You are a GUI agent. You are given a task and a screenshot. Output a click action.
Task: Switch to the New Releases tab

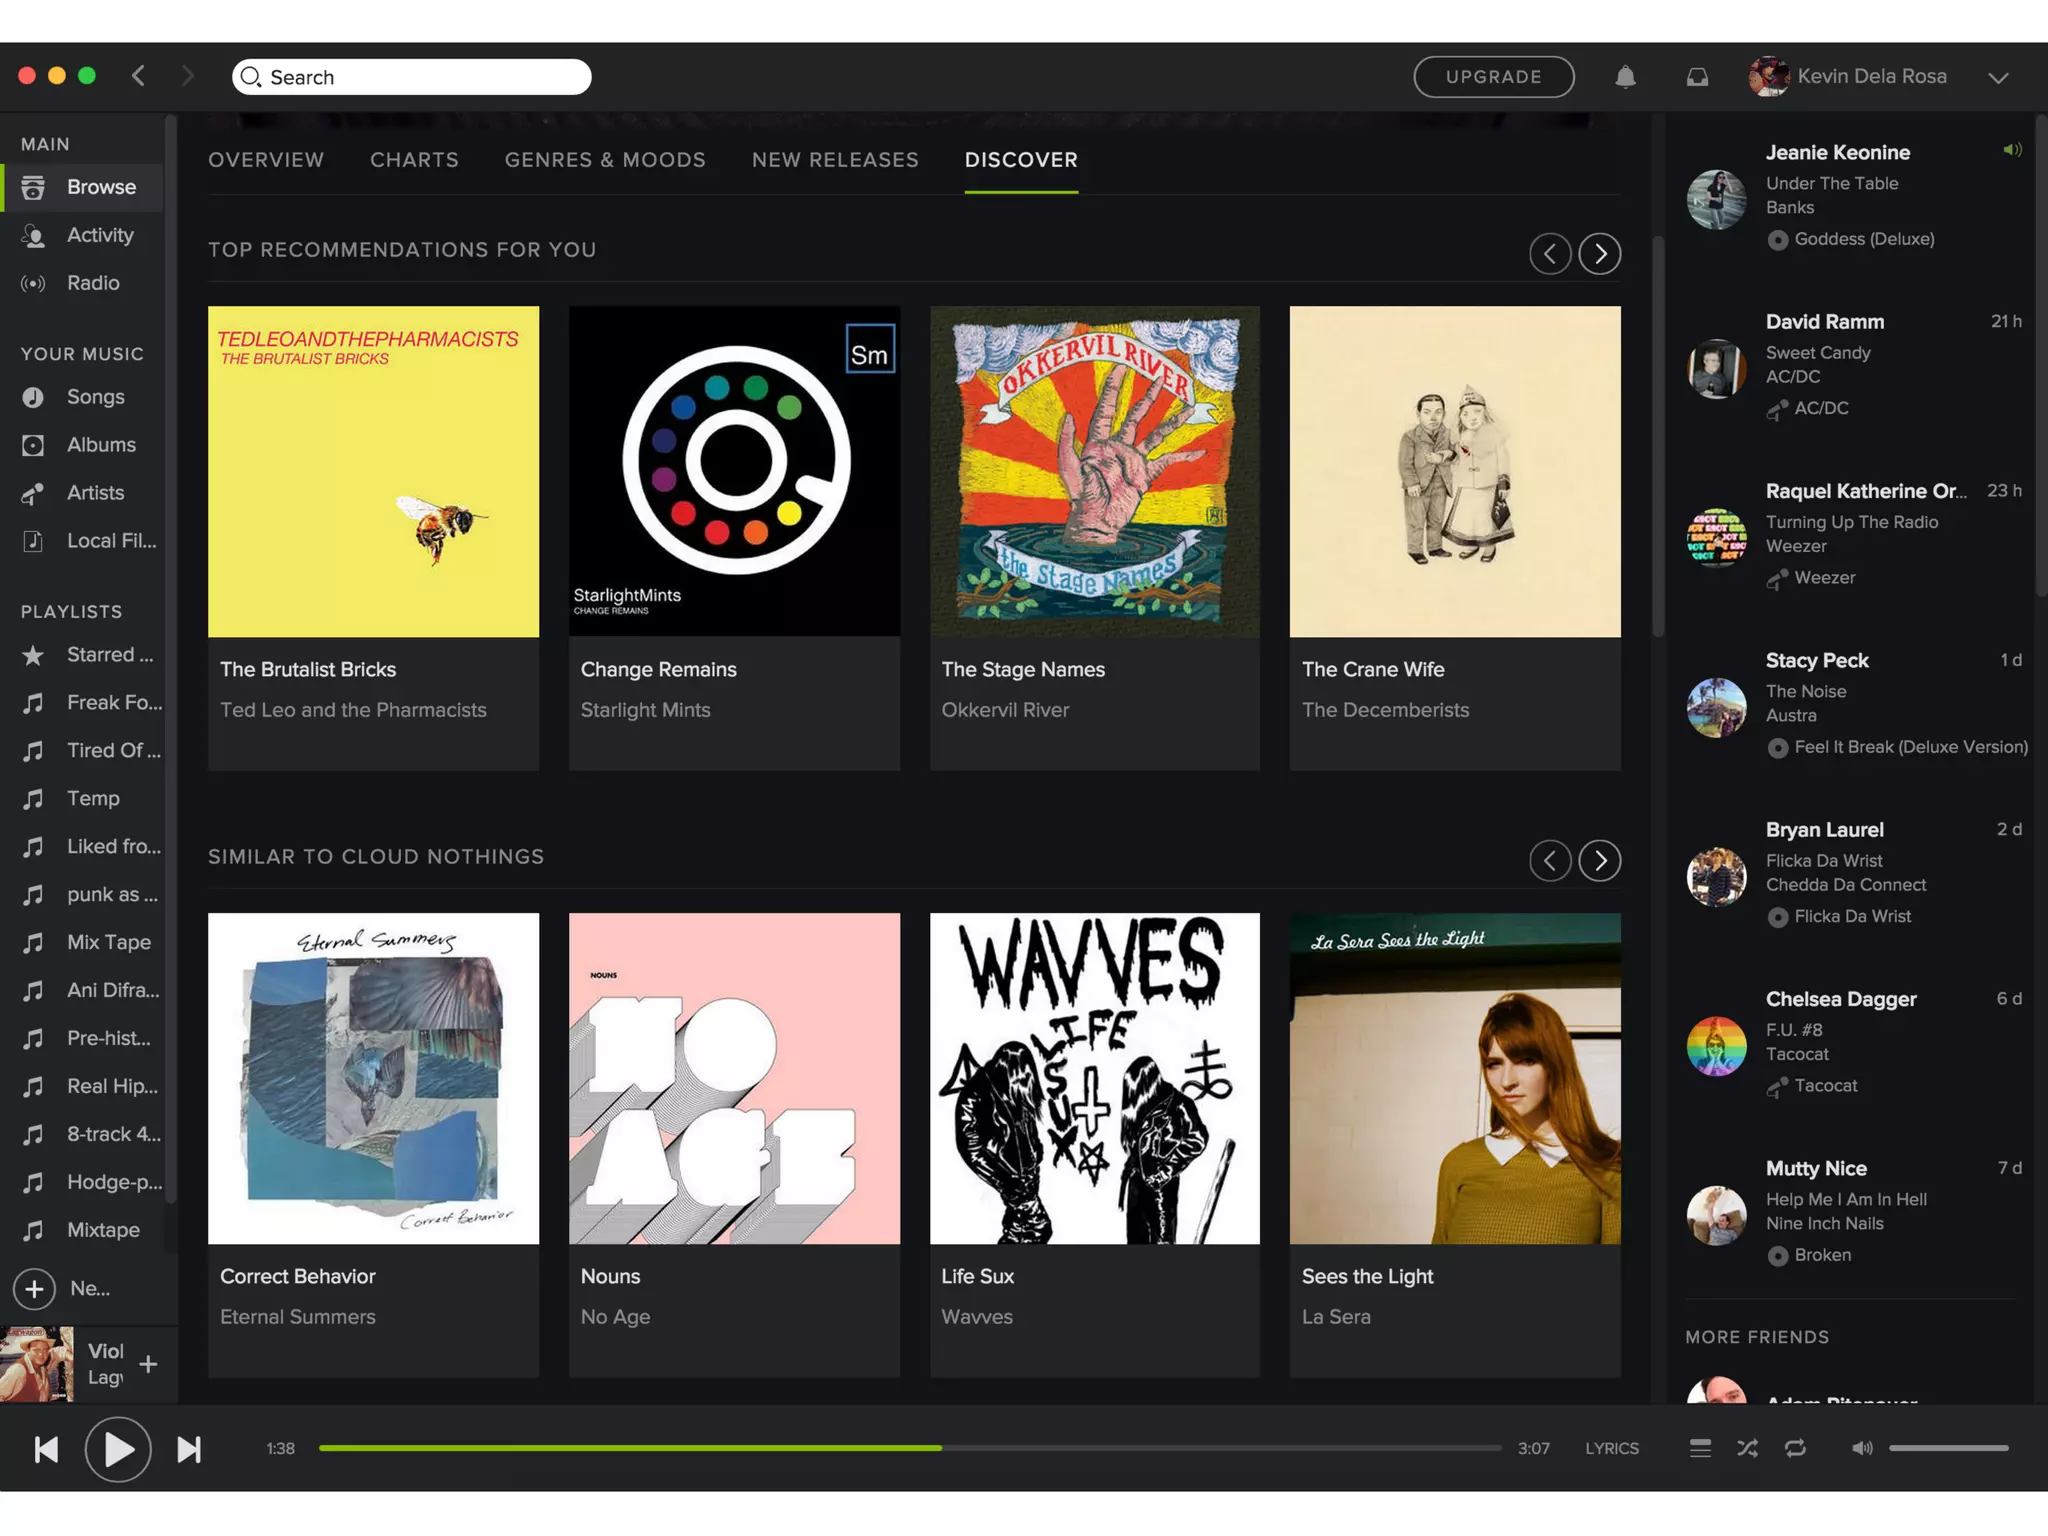(x=835, y=160)
